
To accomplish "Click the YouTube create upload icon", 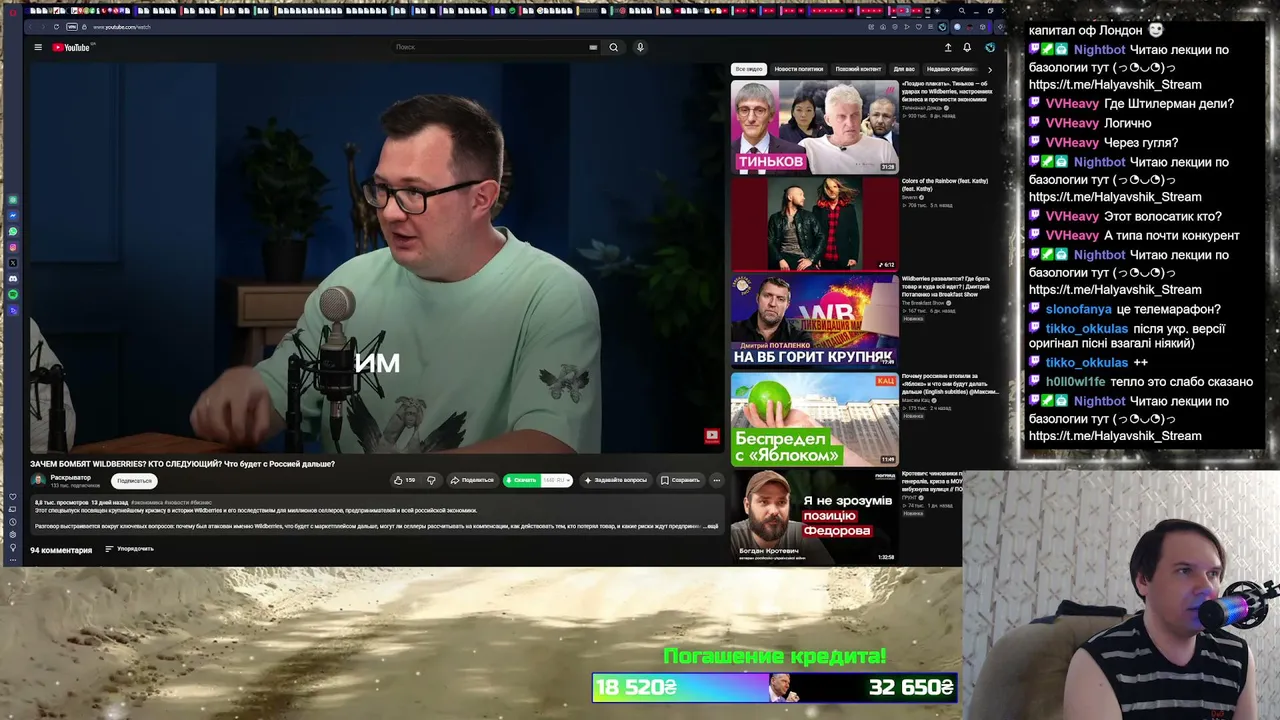I will pos(948,47).
